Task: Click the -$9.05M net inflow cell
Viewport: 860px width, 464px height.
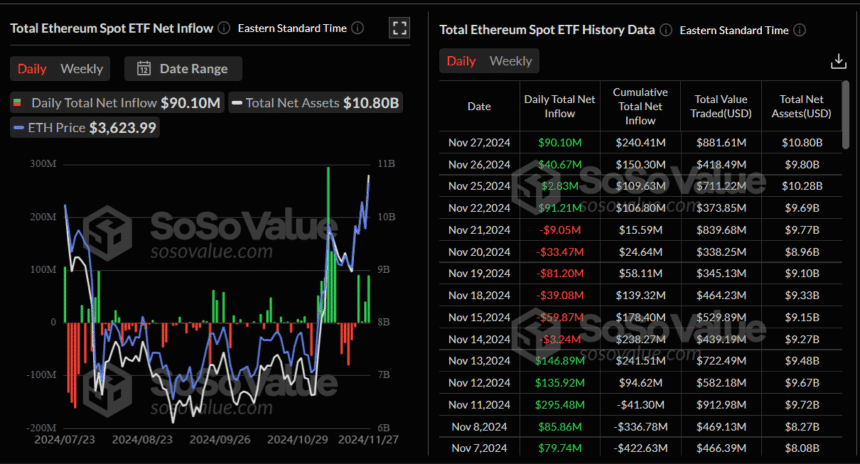Action: click(x=559, y=230)
